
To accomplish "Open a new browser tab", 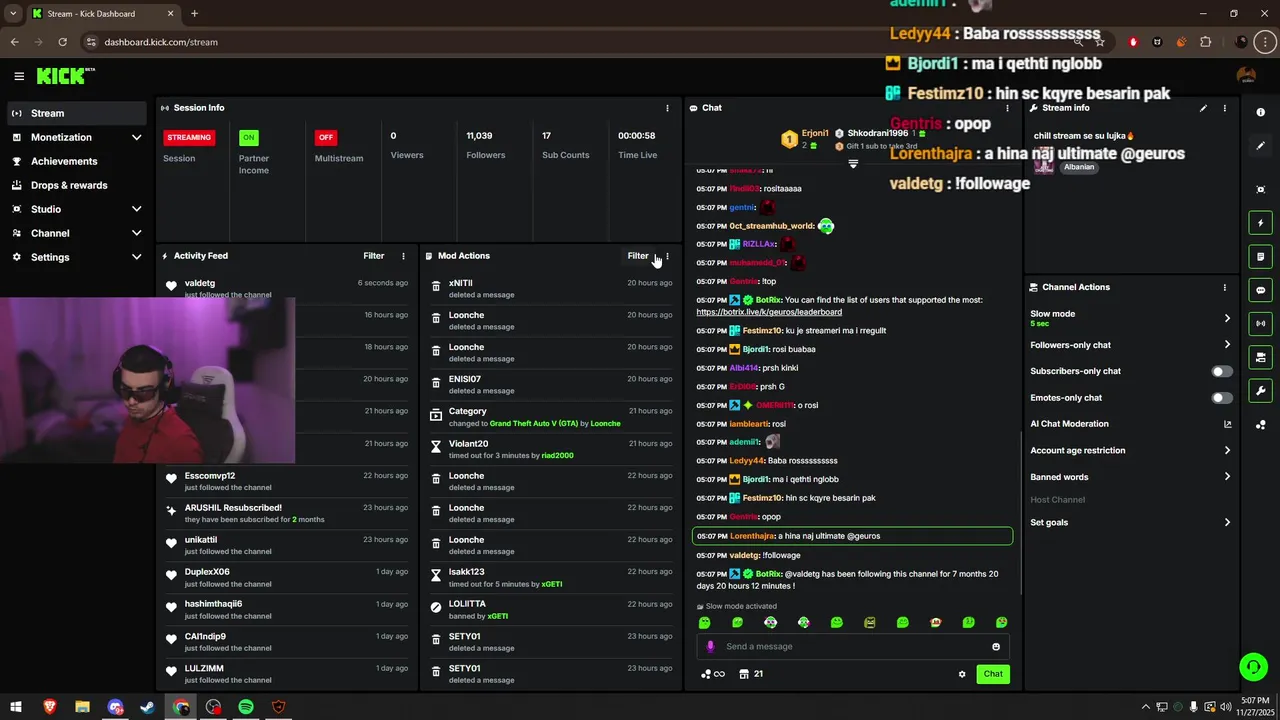I will pos(194,14).
